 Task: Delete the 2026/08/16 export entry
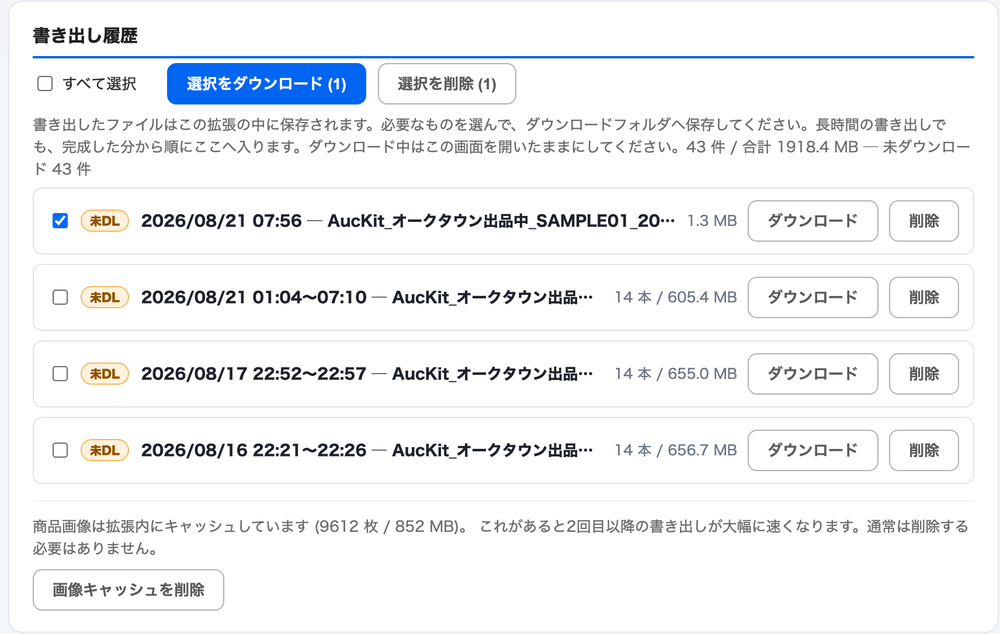click(x=923, y=450)
